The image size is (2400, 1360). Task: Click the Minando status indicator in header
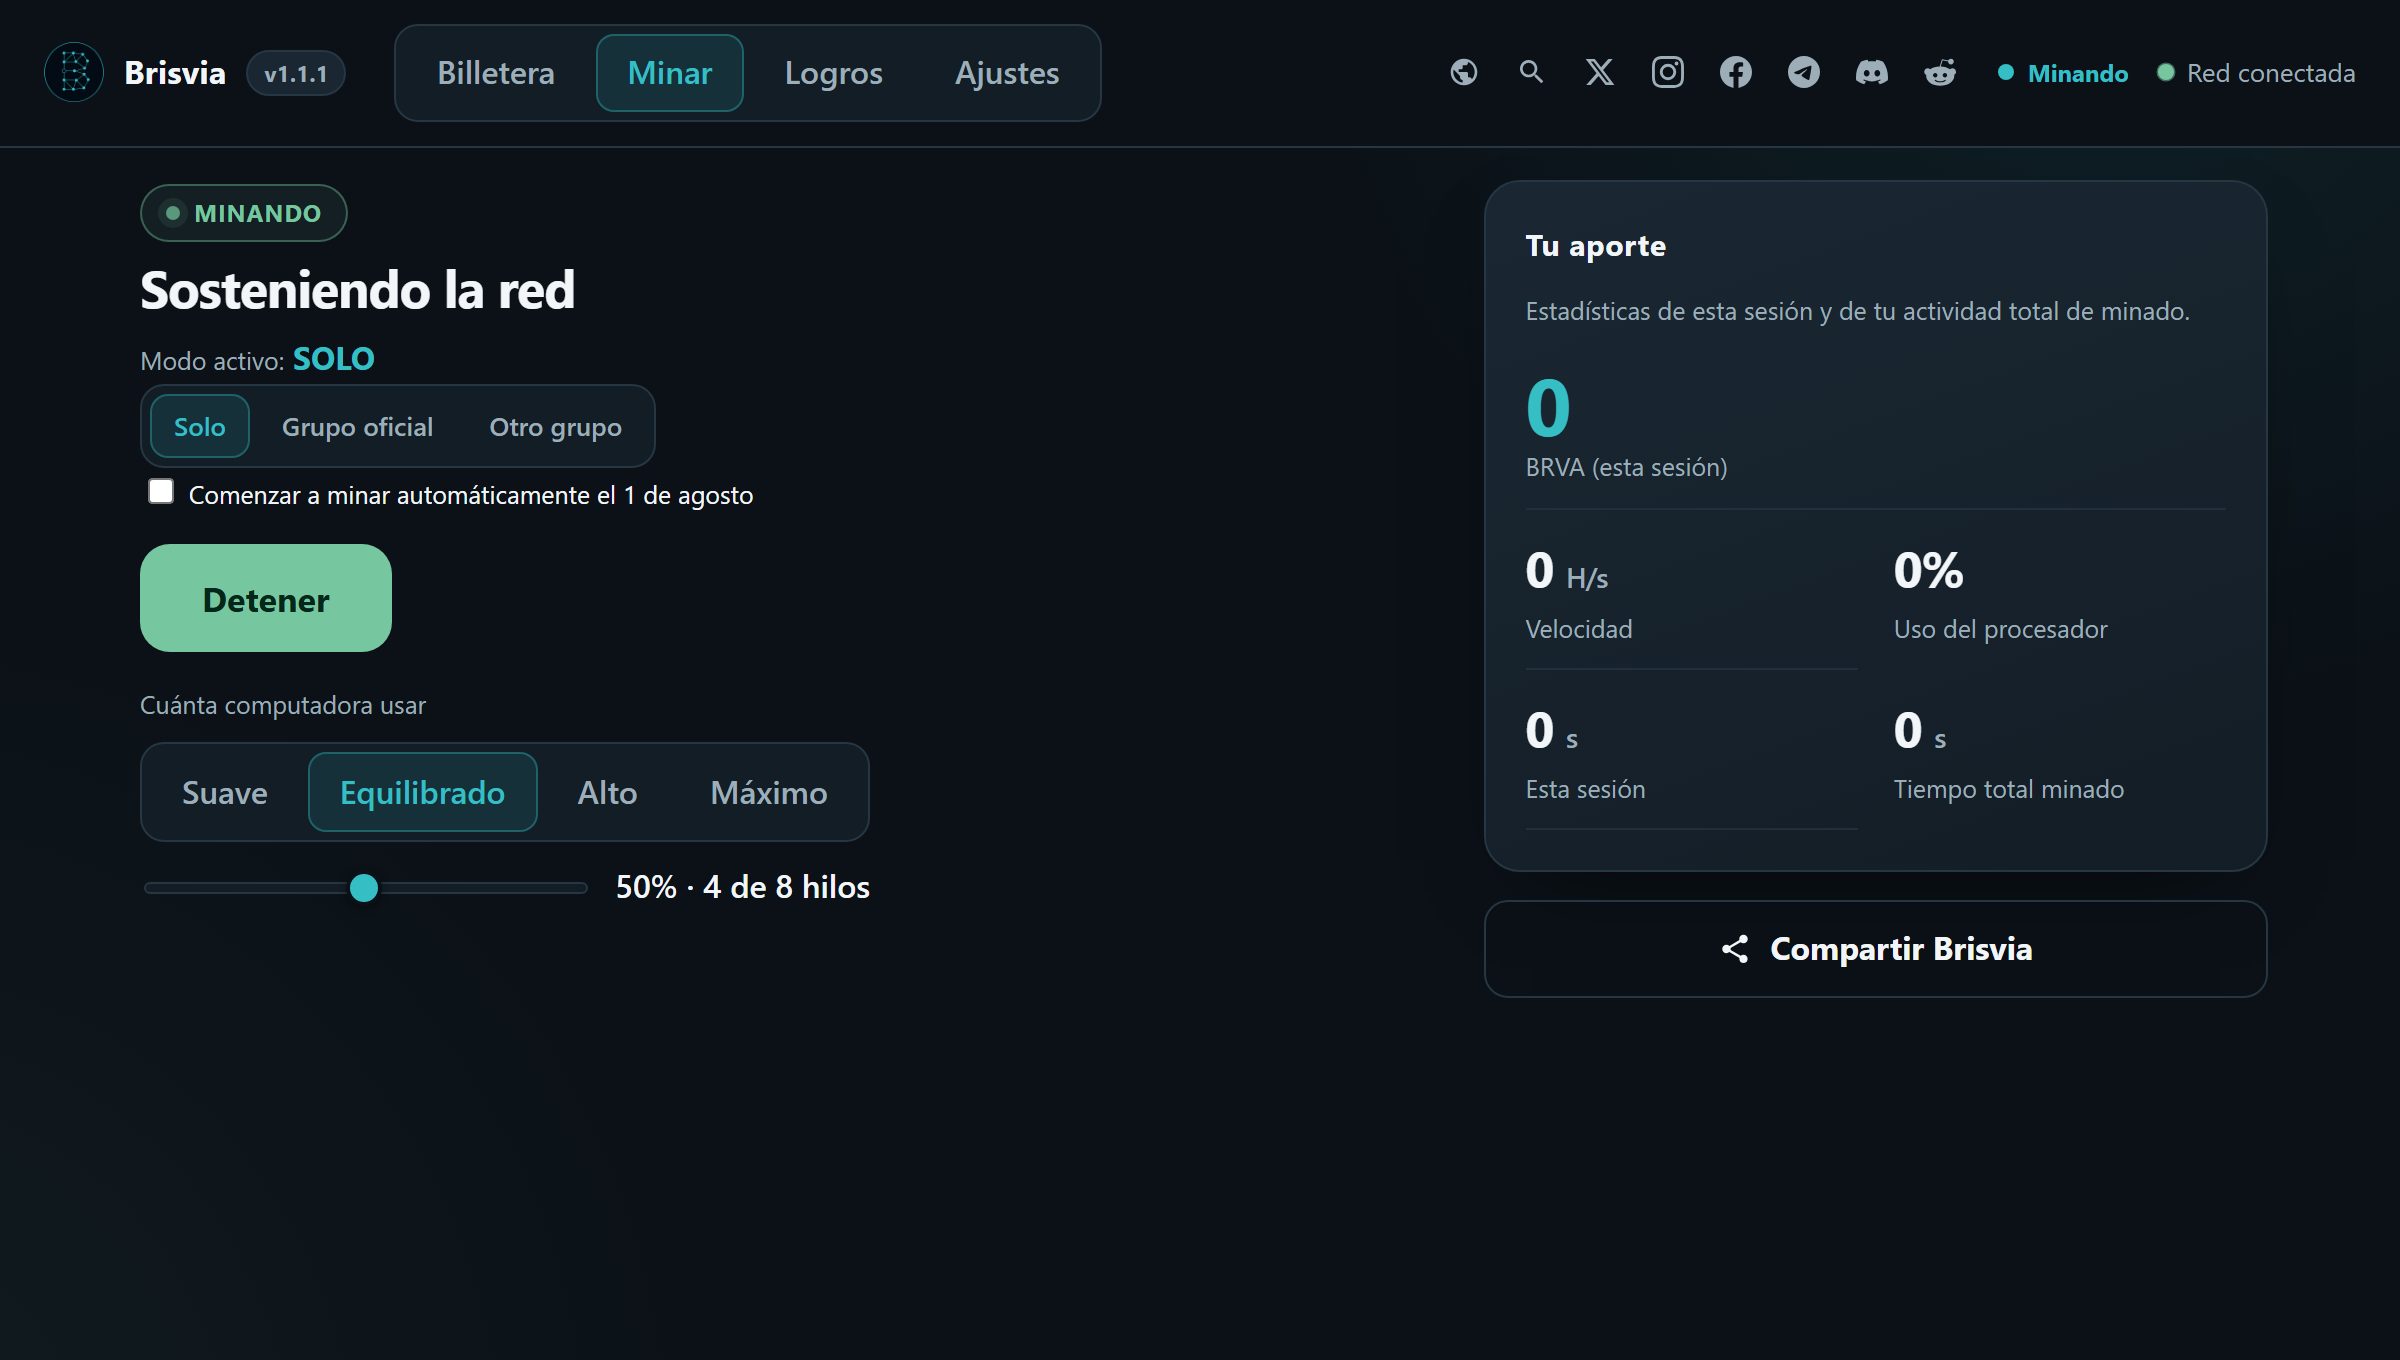click(2063, 73)
